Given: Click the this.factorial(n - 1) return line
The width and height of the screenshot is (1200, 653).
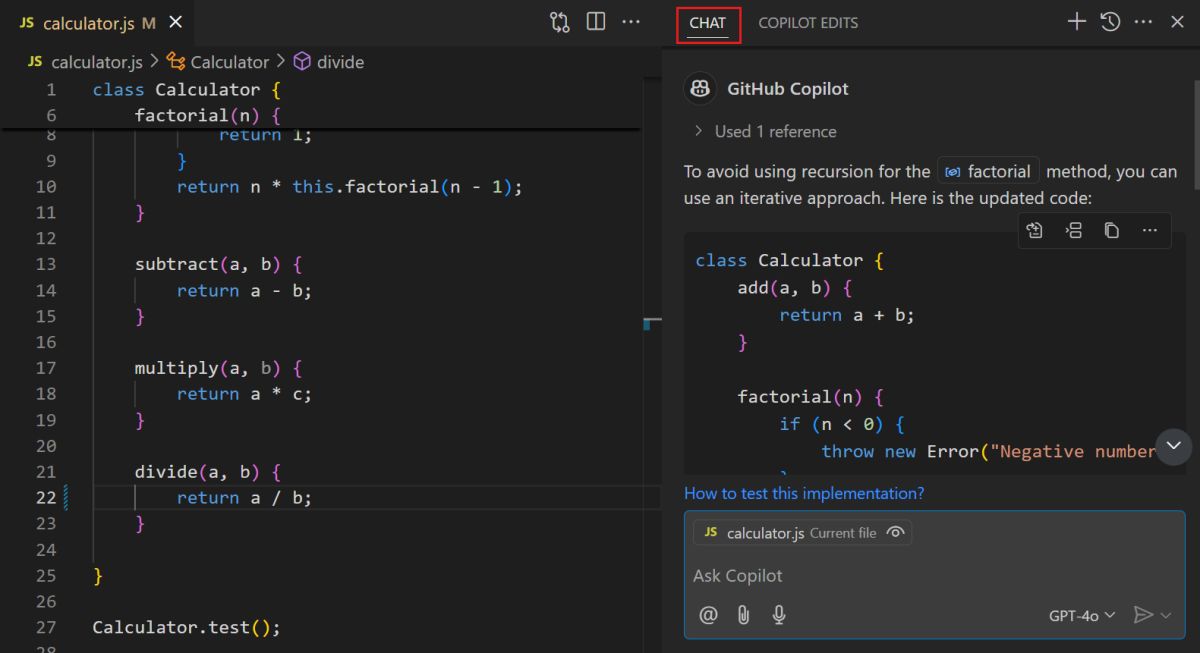Looking at the screenshot, I should coord(350,187).
